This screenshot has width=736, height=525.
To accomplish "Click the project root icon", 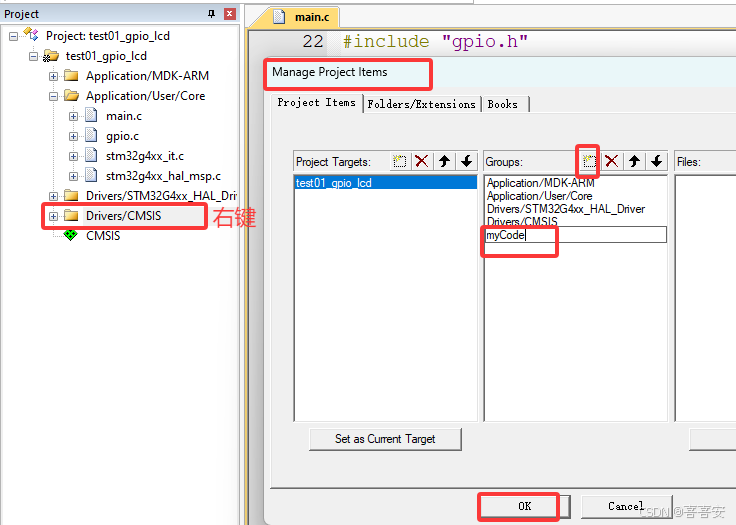I will [x=31, y=35].
